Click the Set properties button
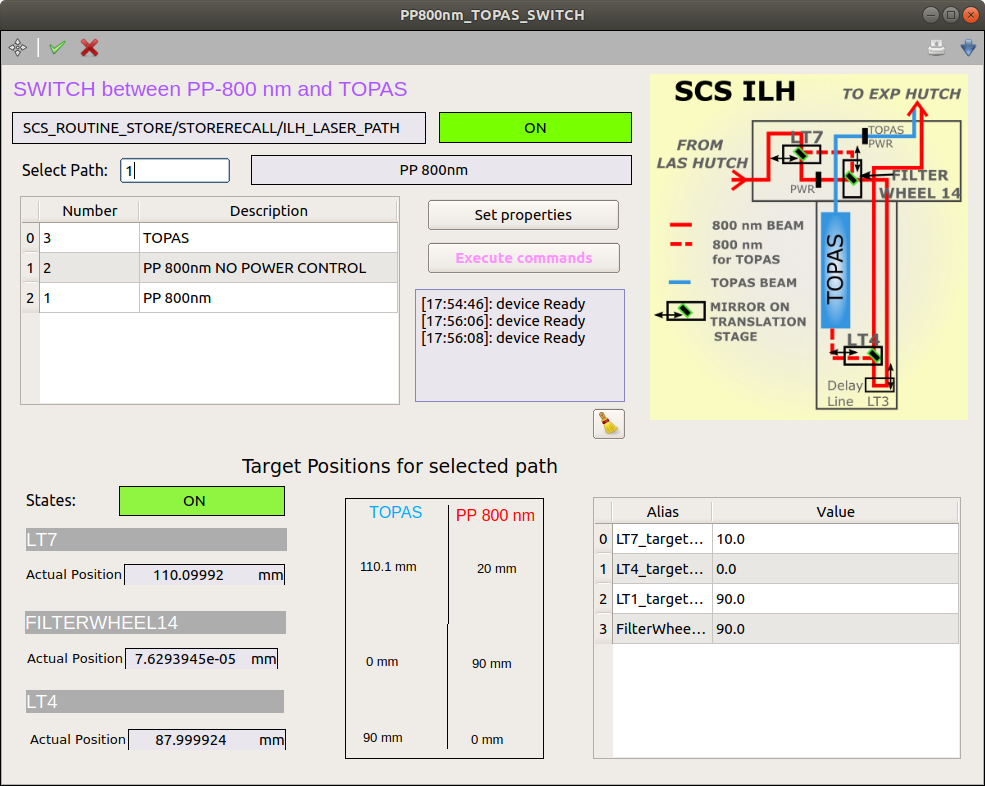The width and height of the screenshot is (985, 786). (523, 215)
